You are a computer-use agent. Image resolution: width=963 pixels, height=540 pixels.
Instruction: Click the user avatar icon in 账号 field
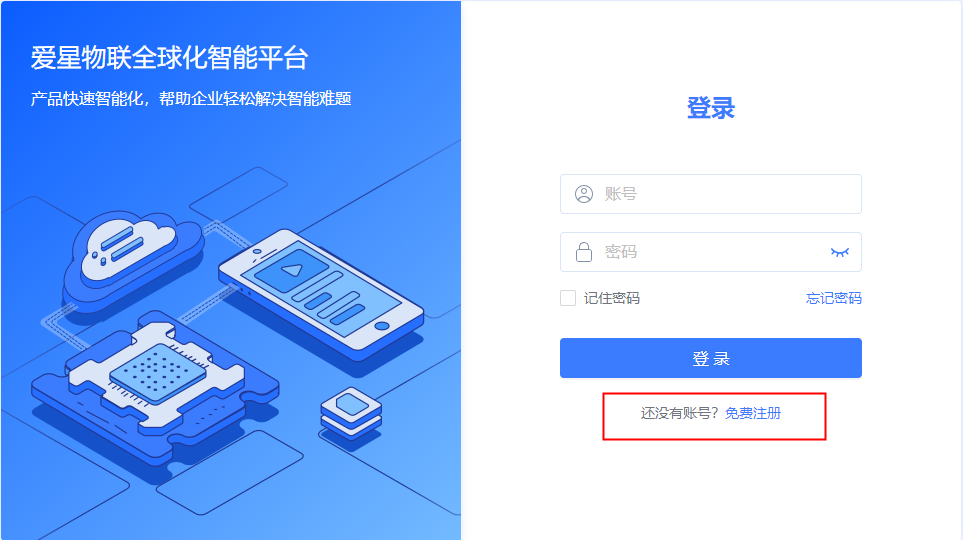583,194
